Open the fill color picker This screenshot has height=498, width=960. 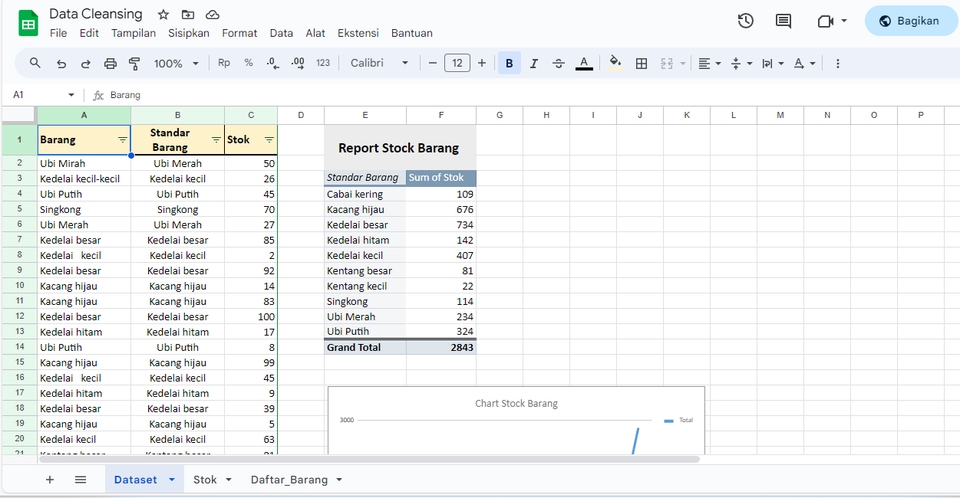615,63
